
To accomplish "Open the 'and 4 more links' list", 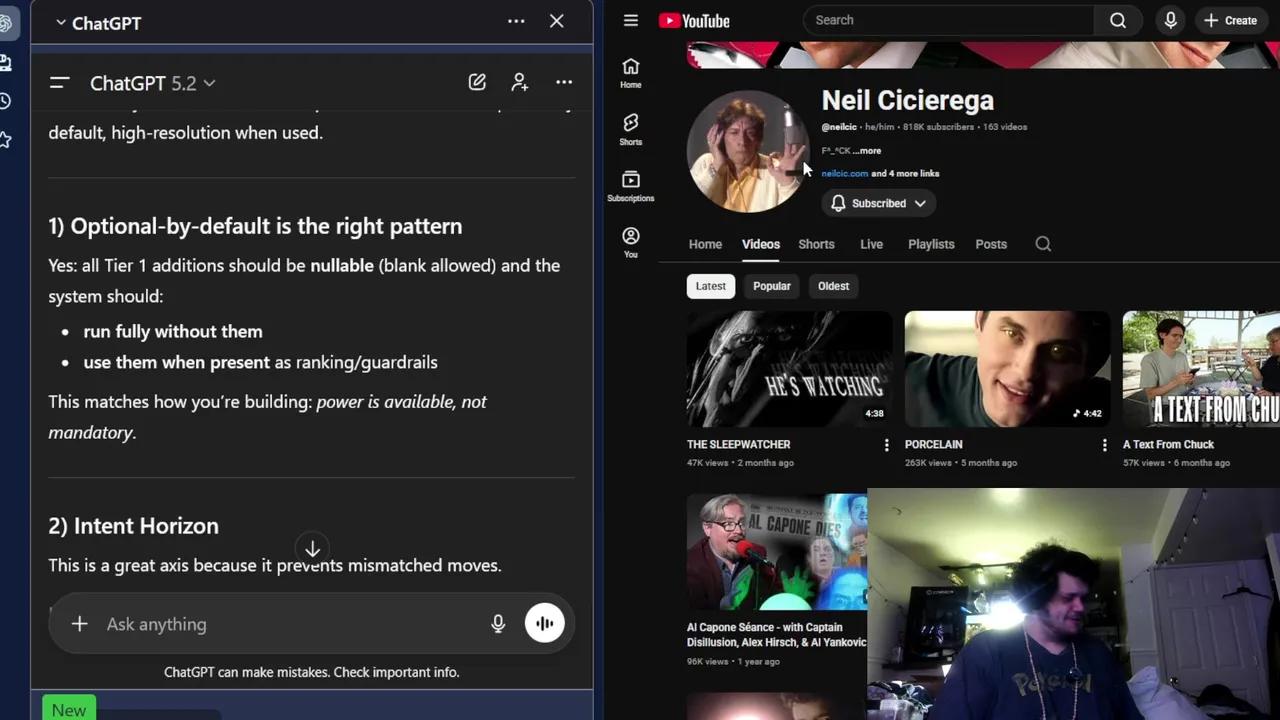I will pos(905,173).
